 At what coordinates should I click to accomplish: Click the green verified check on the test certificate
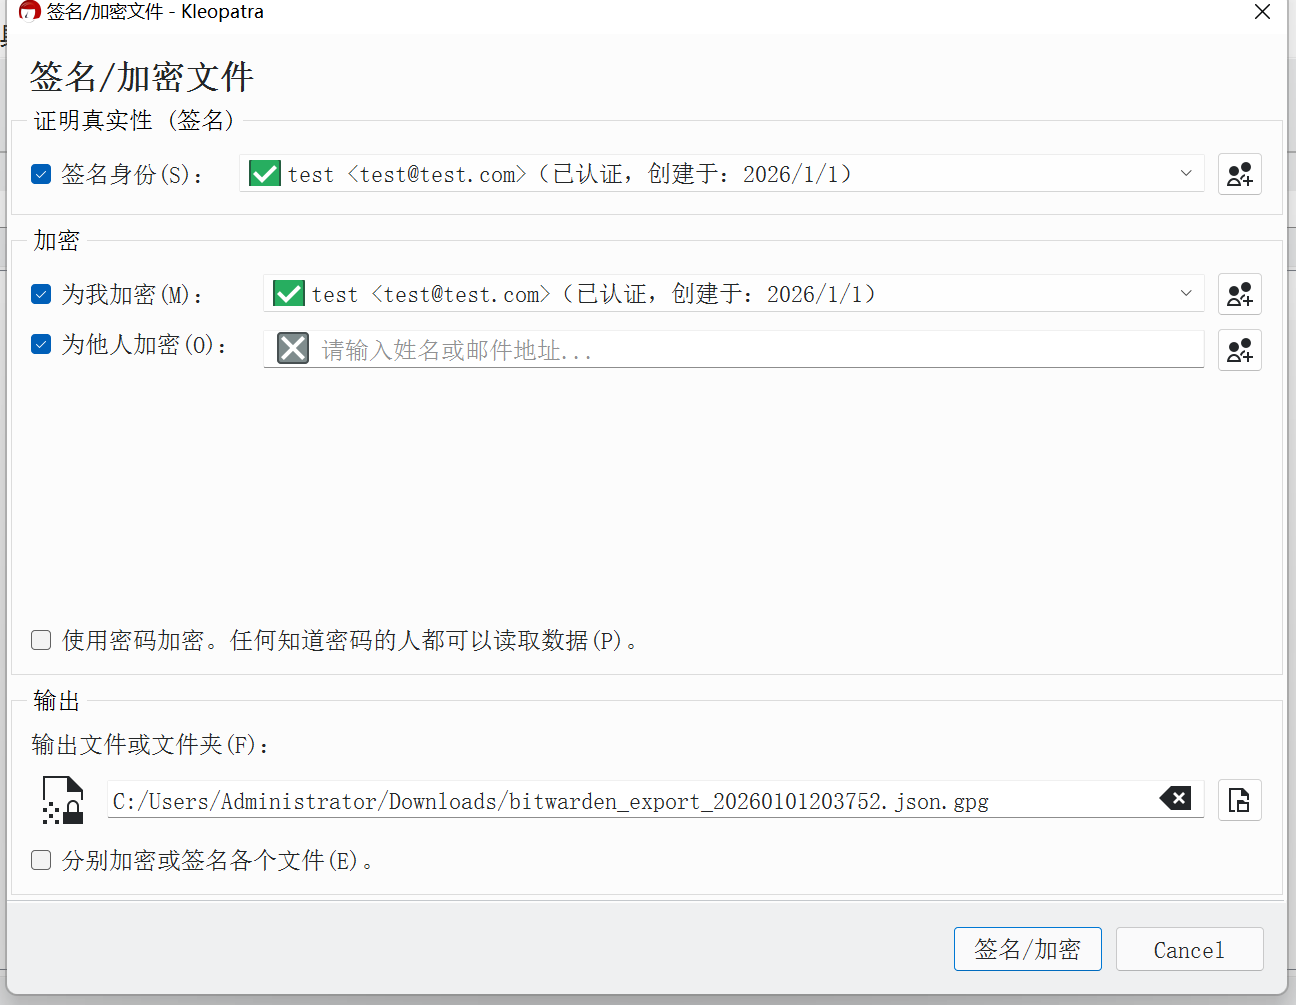[264, 173]
